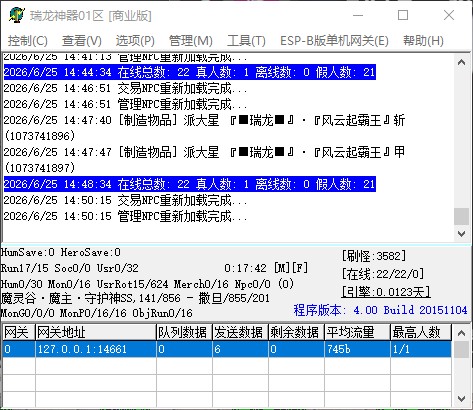Viewport: 473px width, 410px height.
Task: Minimize the 瑞龙神器01区 window
Action: pyautogui.click(x=358, y=15)
